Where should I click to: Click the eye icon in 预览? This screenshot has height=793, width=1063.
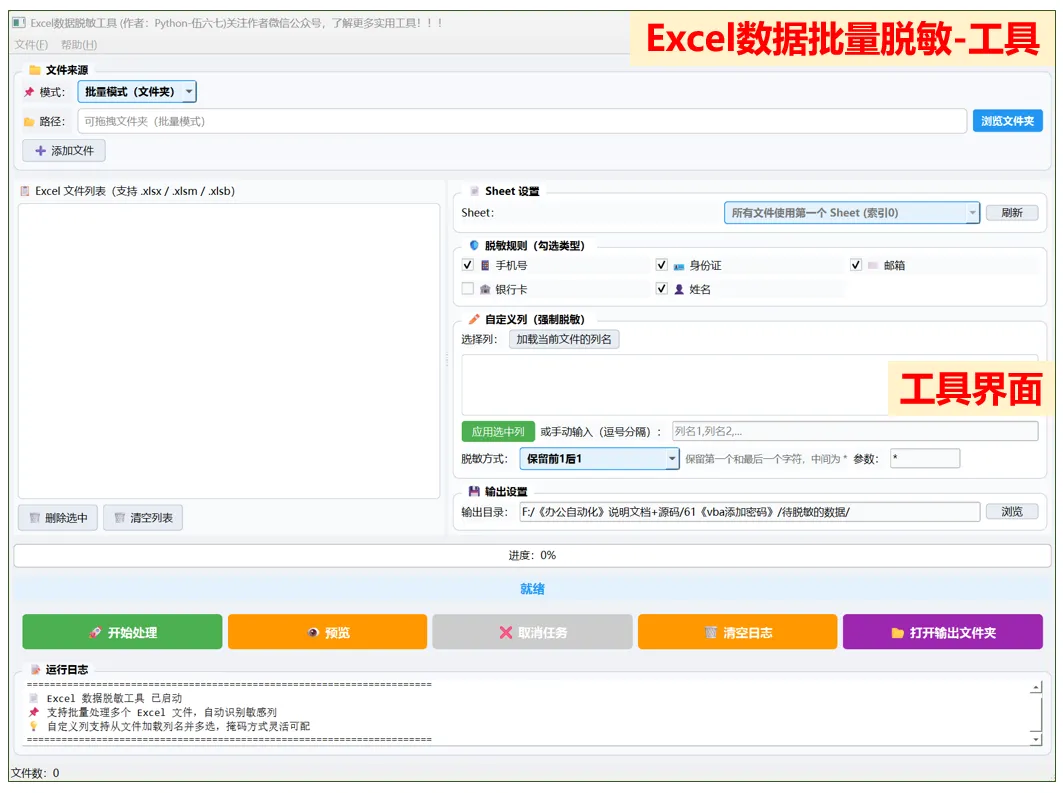click(x=313, y=632)
